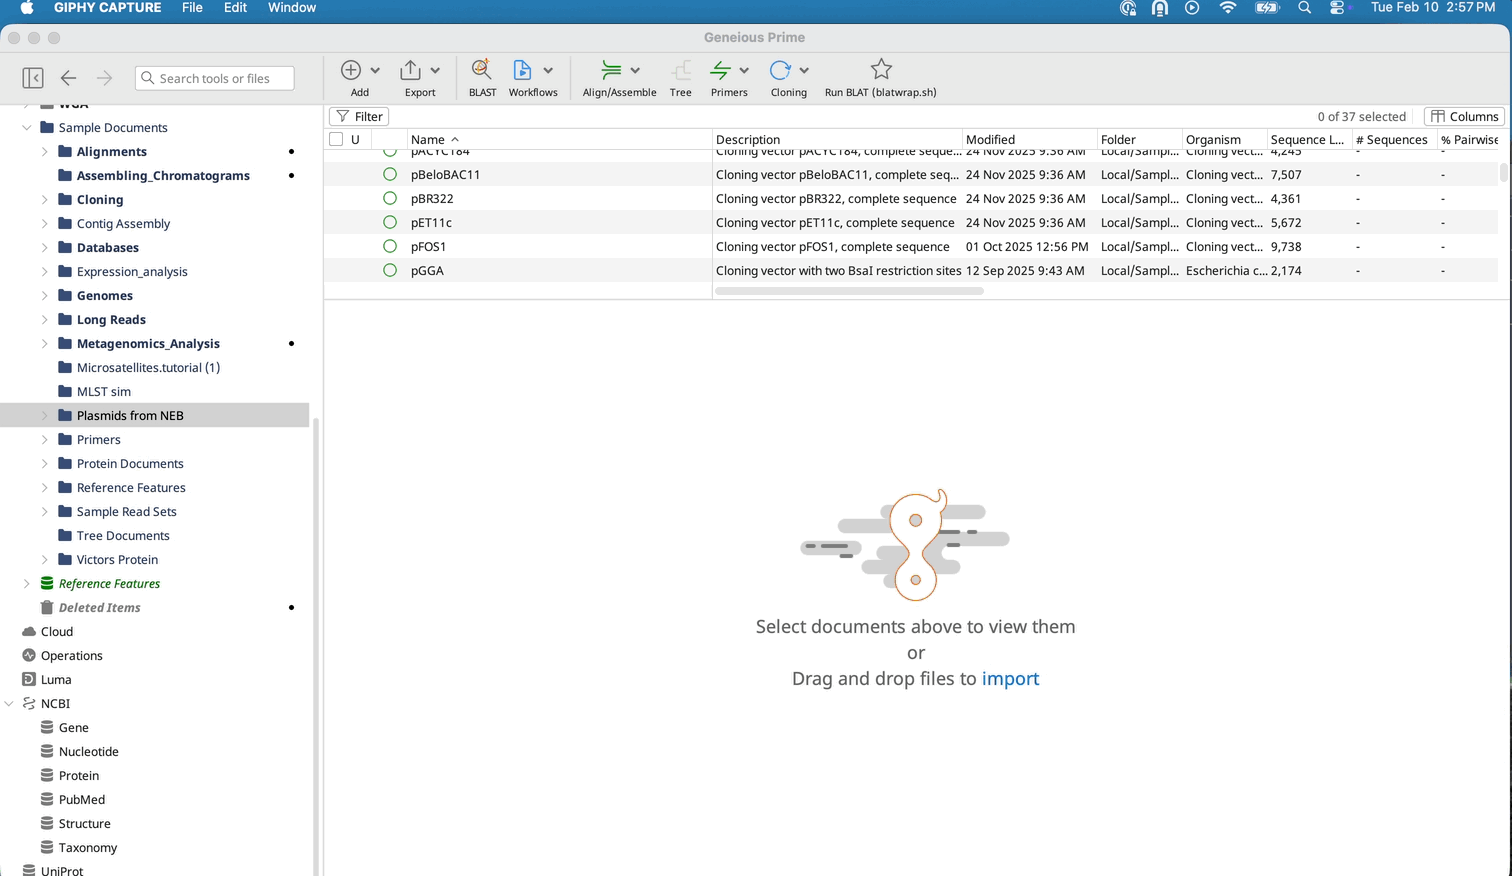
Task: Open the File menu
Action: [x=192, y=8]
